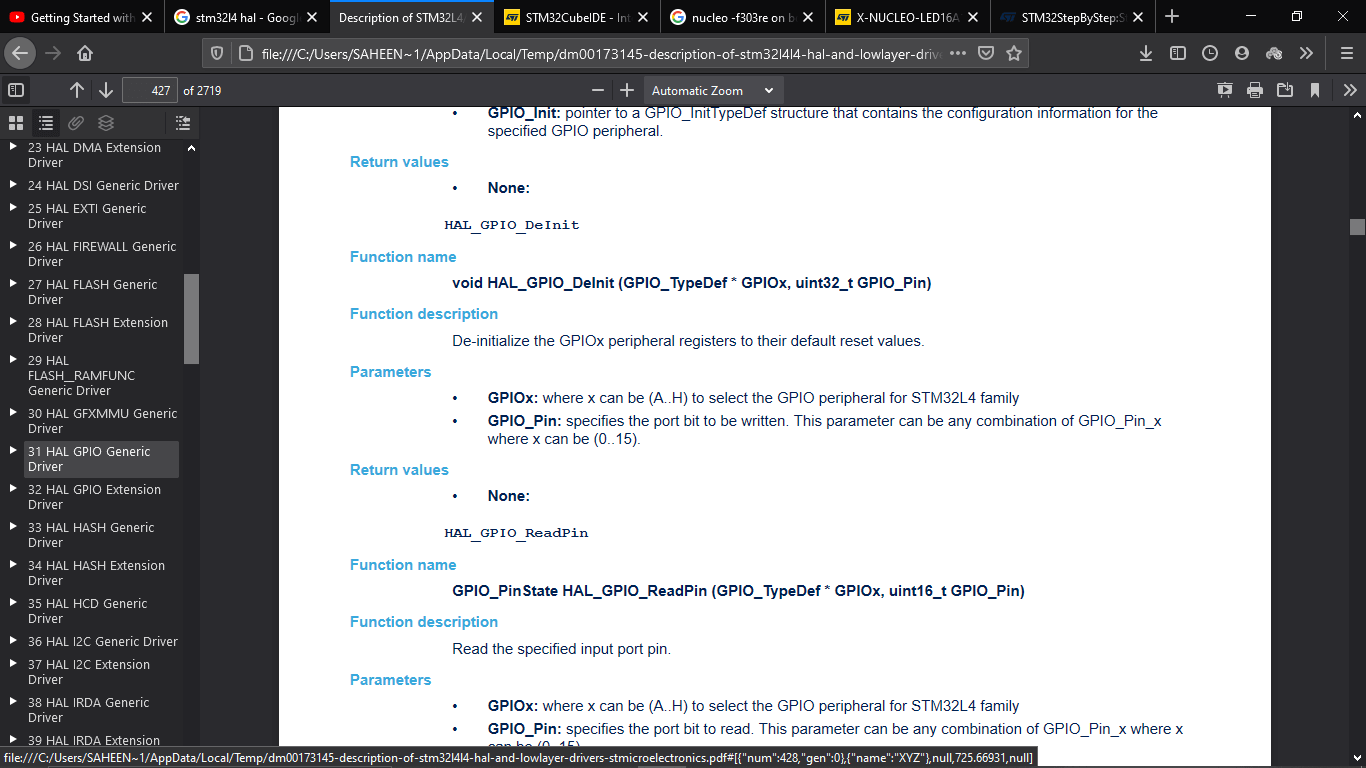The image size is (1366, 768).
Task: Open a new browser tab
Action: pos(1172,16)
